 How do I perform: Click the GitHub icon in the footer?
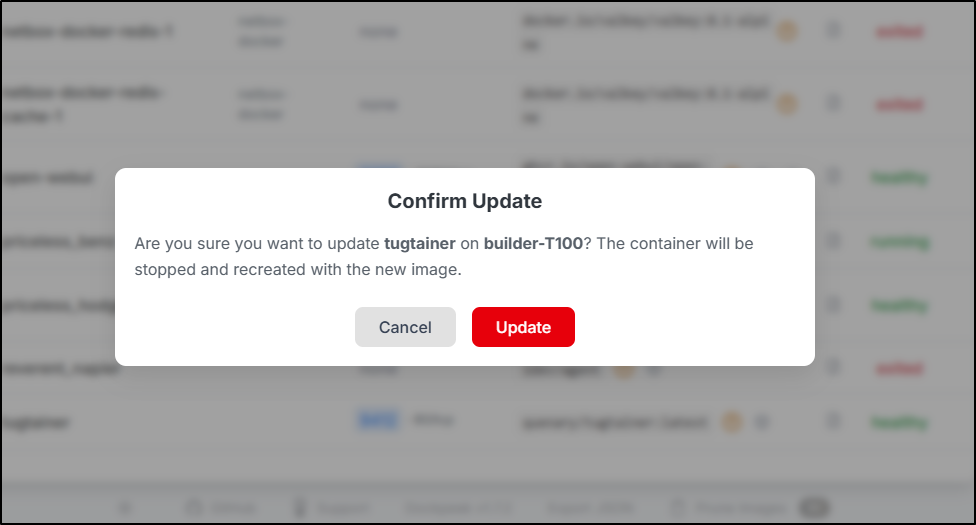[194, 508]
